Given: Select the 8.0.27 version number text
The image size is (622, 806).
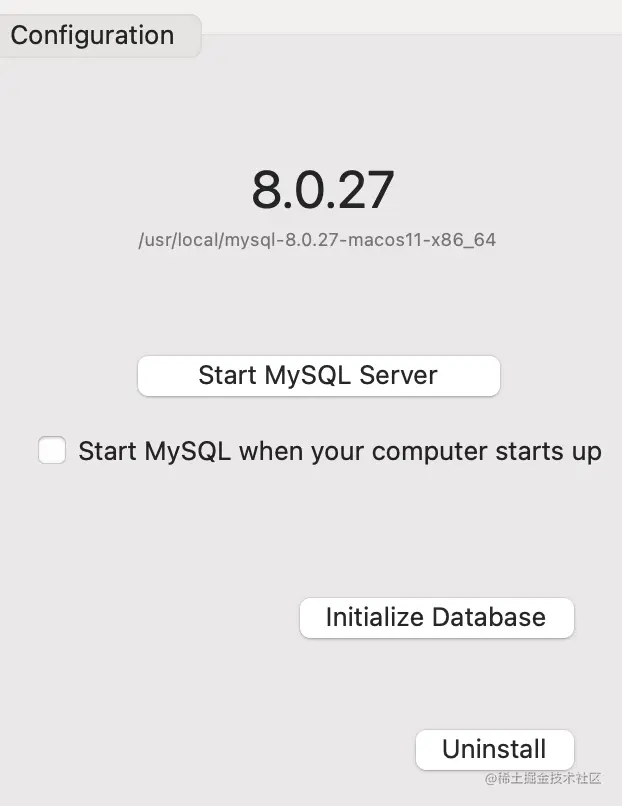Looking at the screenshot, I should pos(323,190).
